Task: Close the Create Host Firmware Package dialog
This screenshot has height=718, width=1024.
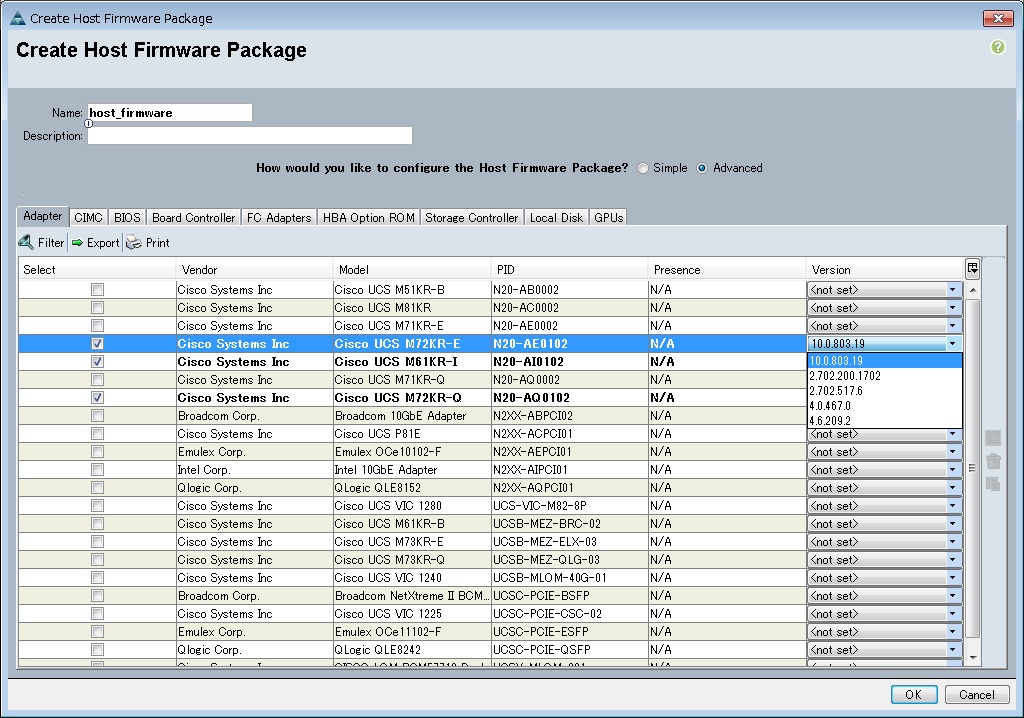Action: (998, 18)
